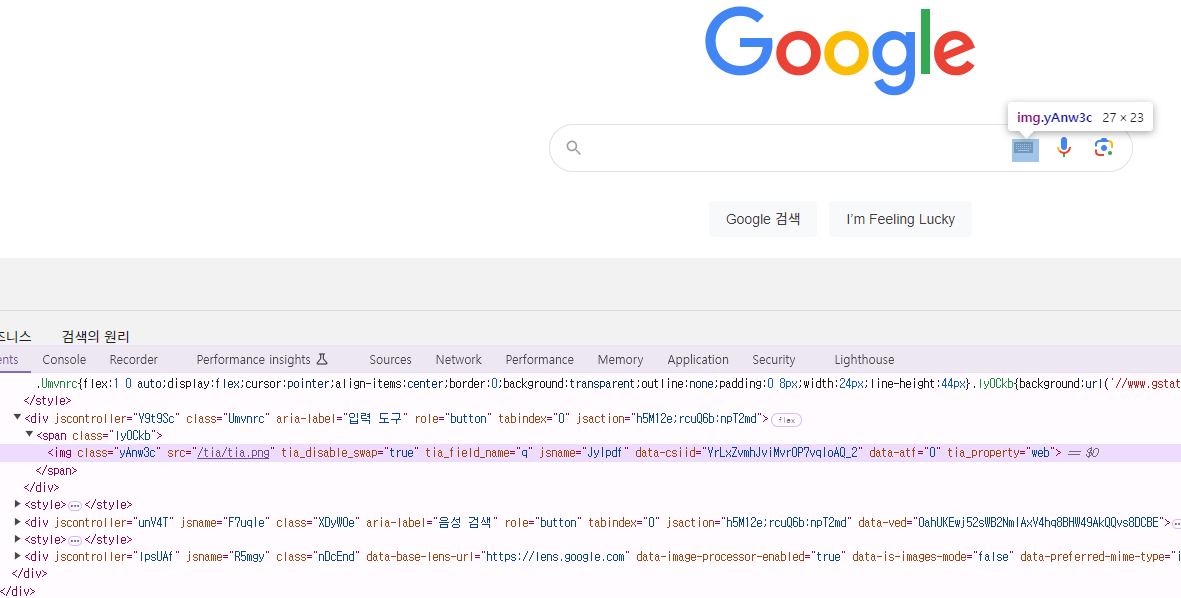Open the Performance tab
The width and height of the screenshot is (1181, 598).
(x=539, y=360)
